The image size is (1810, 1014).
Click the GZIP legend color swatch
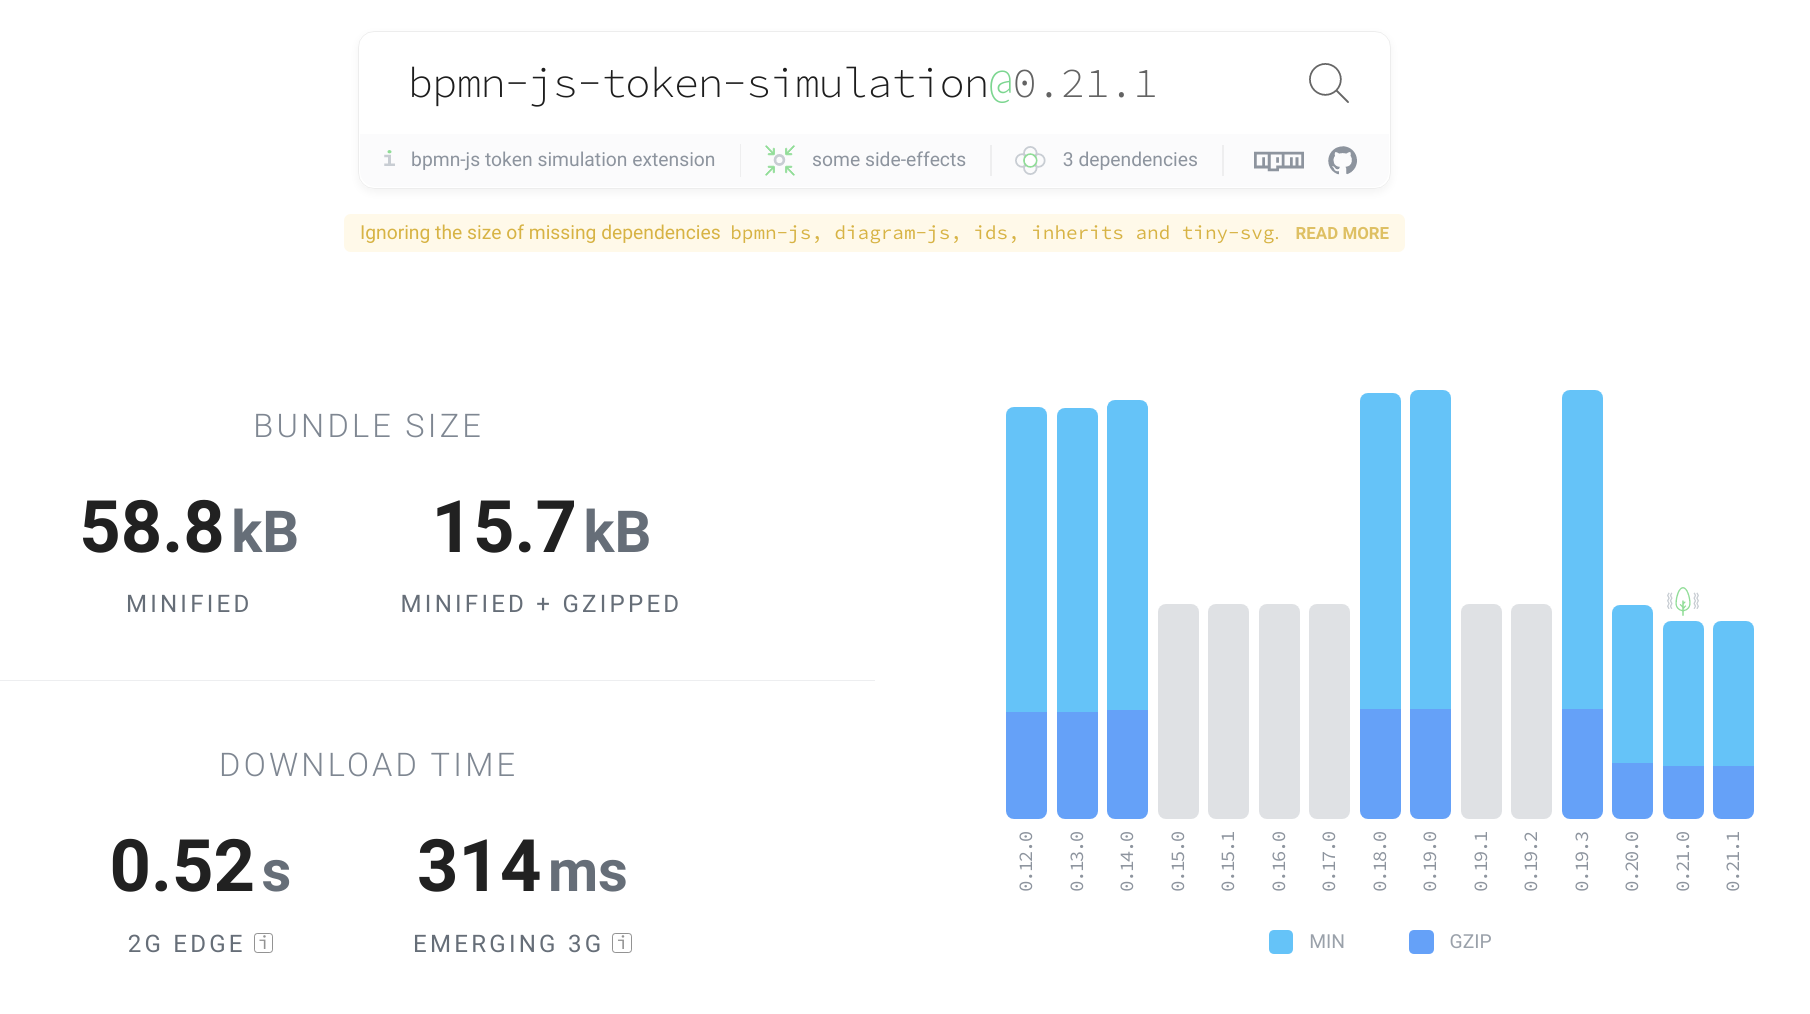[1421, 942]
